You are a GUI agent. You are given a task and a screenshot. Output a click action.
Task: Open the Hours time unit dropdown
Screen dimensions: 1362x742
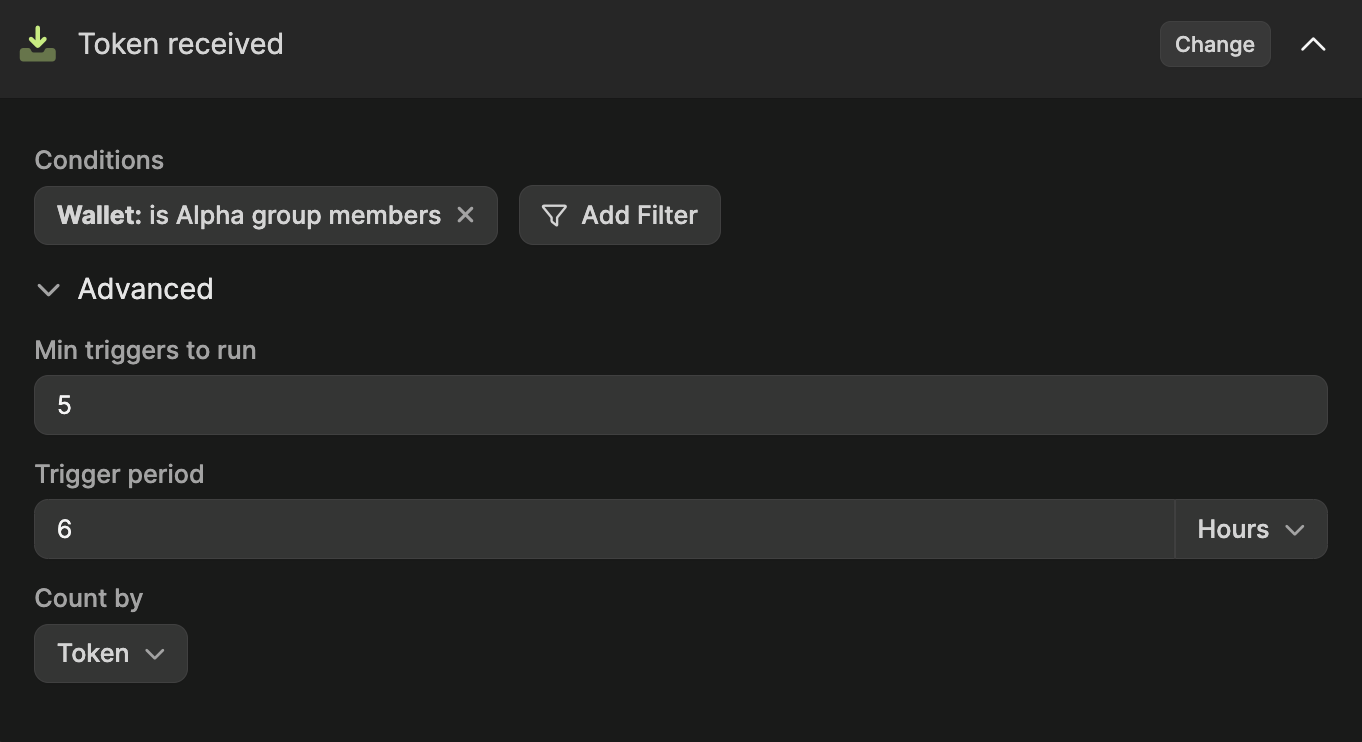(x=1250, y=529)
